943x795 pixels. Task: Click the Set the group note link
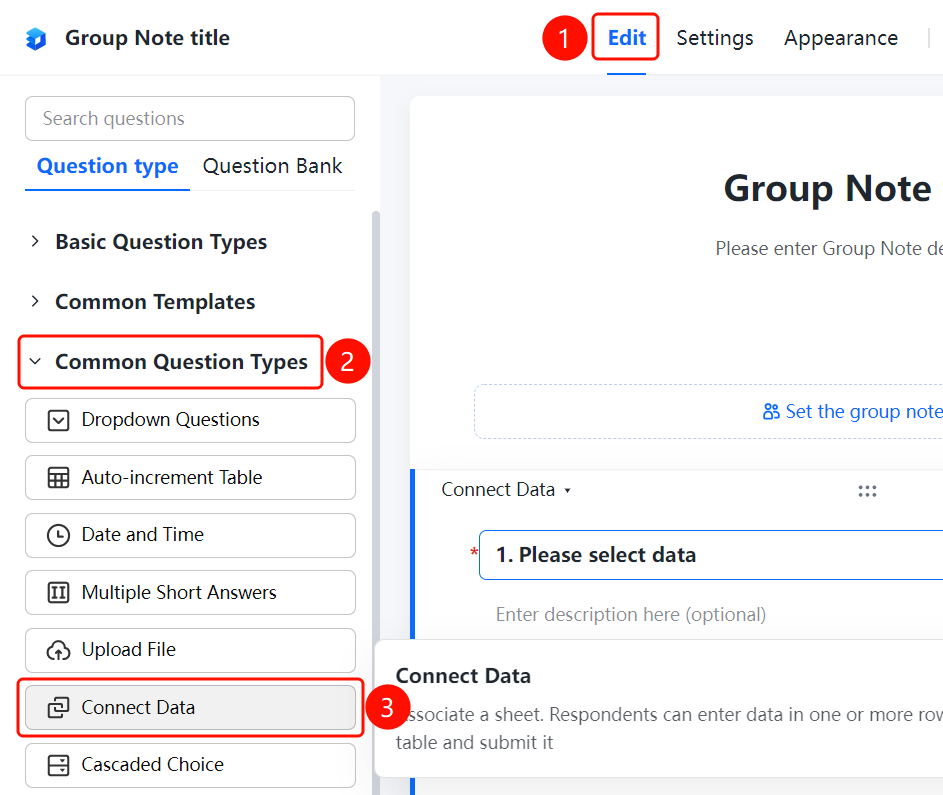coord(864,412)
